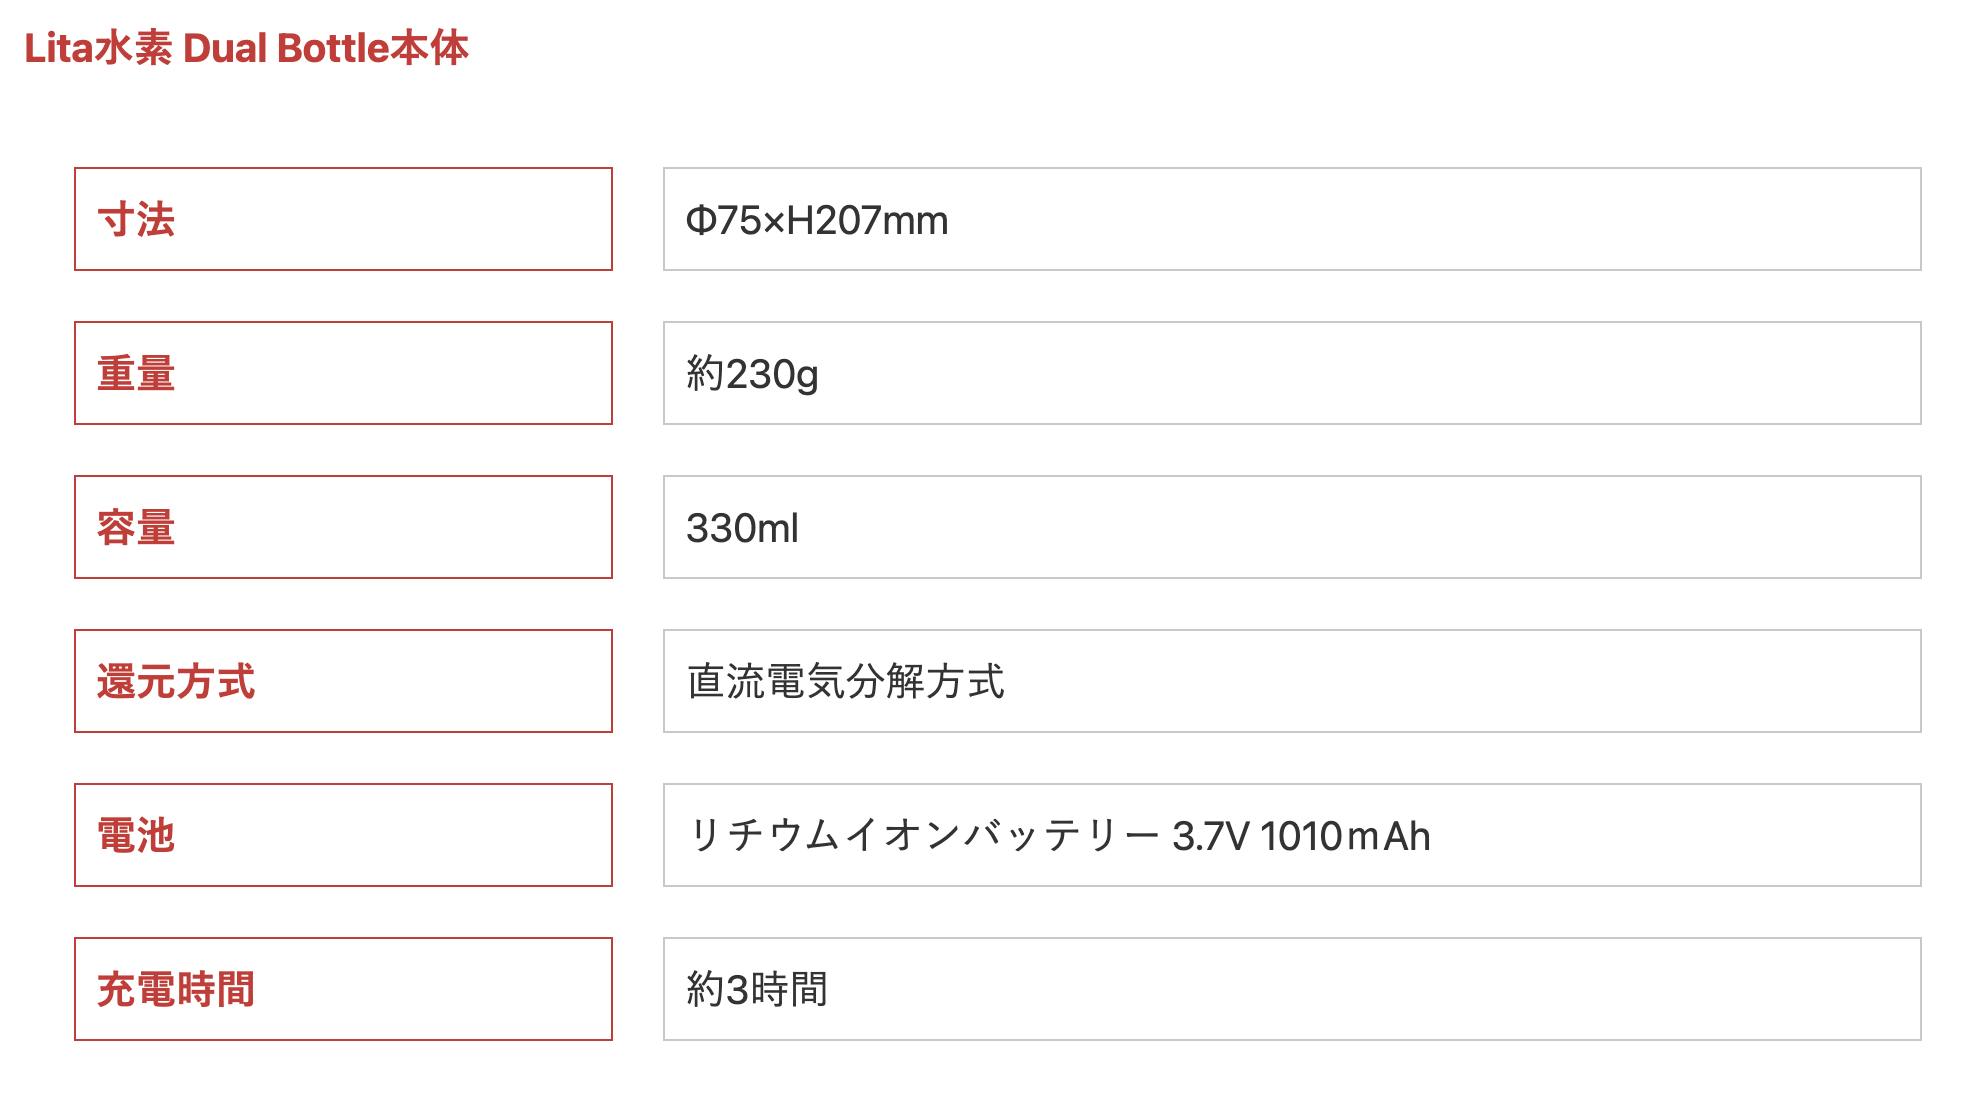Click the H207mm height text

[867, 220]
